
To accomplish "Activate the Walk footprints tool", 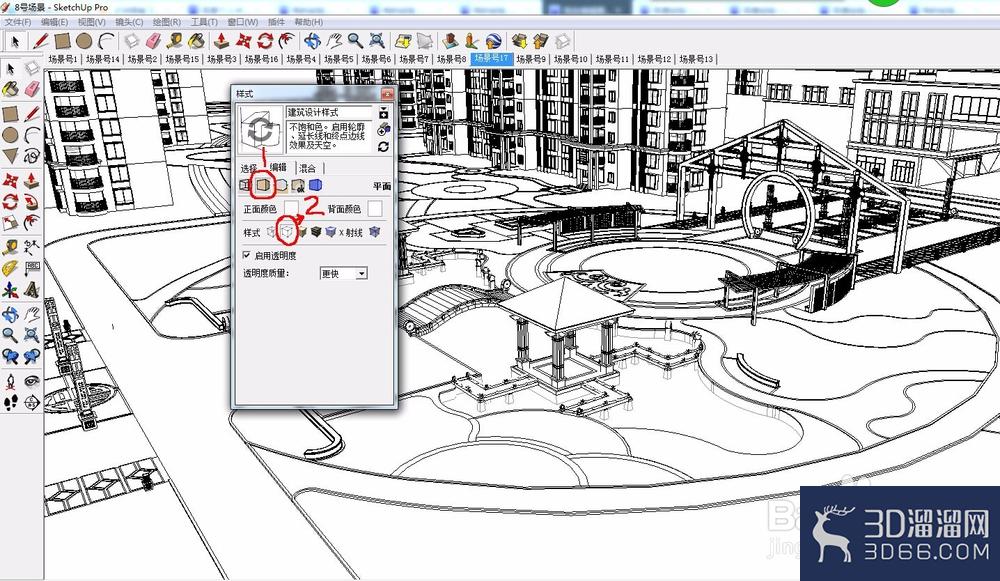I will pyautogui.click(x=10, y=402).
